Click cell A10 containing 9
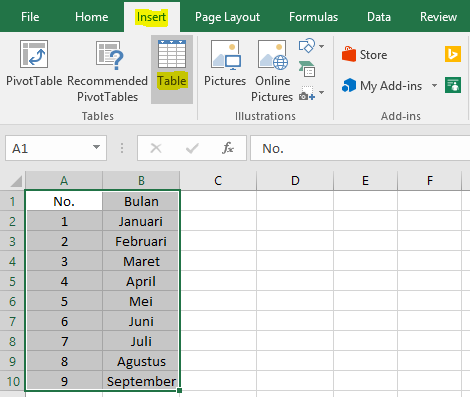Screen dimensions: 470x397 pos(64,381)
